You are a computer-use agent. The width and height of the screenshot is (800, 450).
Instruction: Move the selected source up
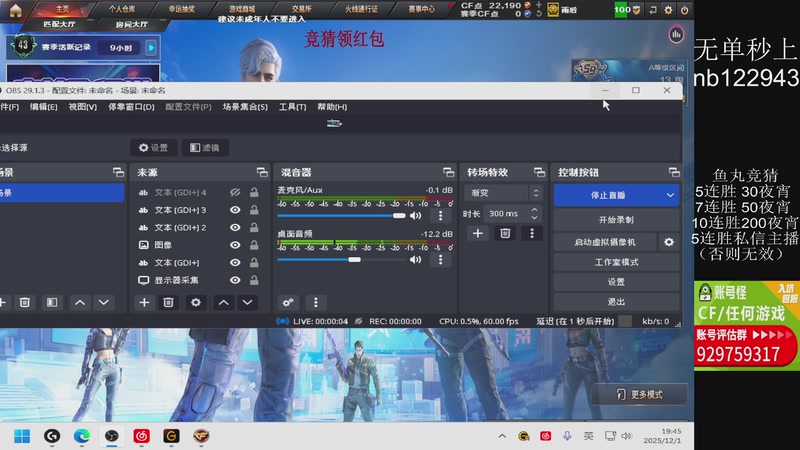(x=223, y=303)
